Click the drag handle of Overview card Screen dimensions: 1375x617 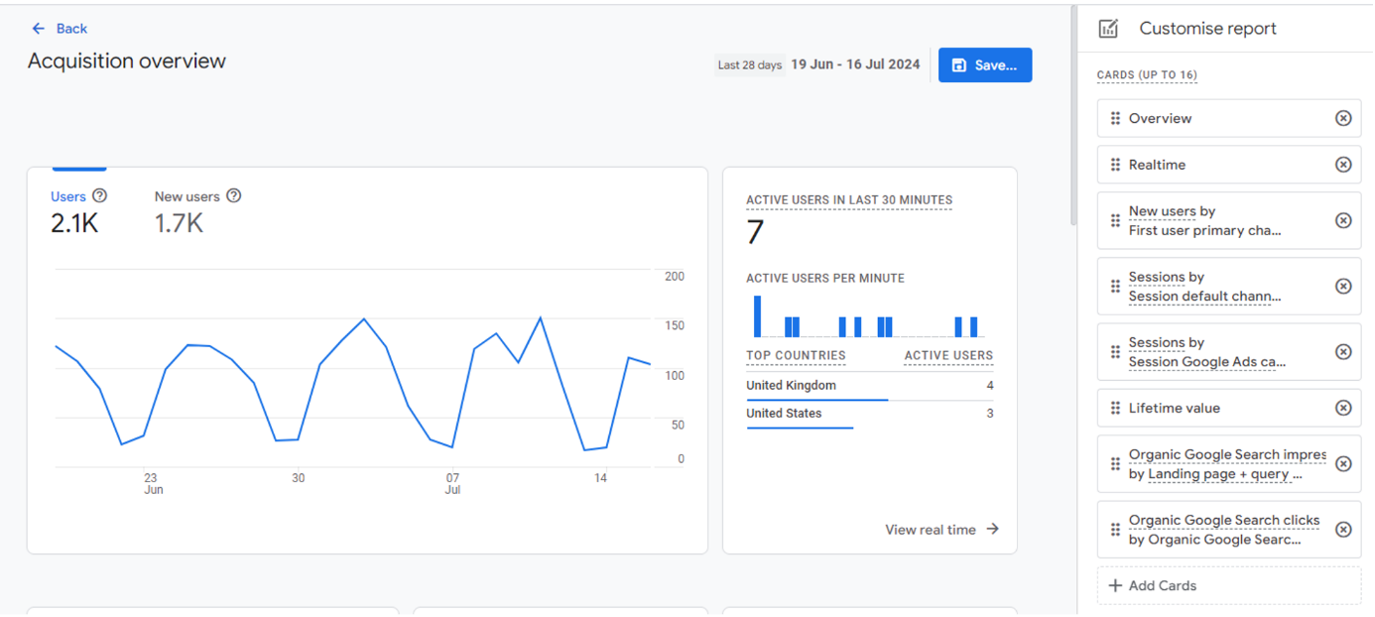click(x=1115, y=118)
